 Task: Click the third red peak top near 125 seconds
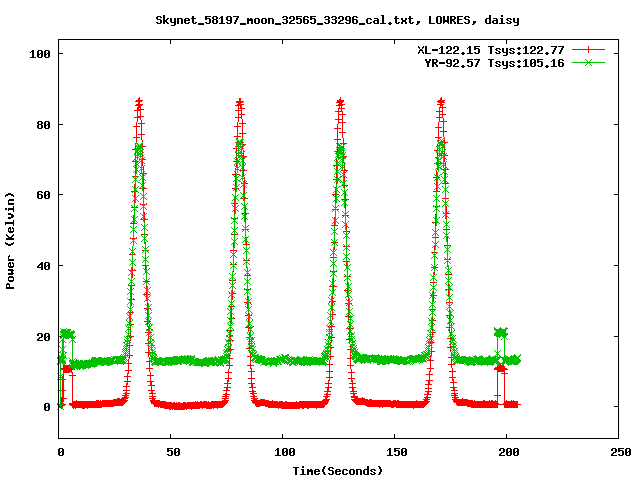click(x=340, y=102)
